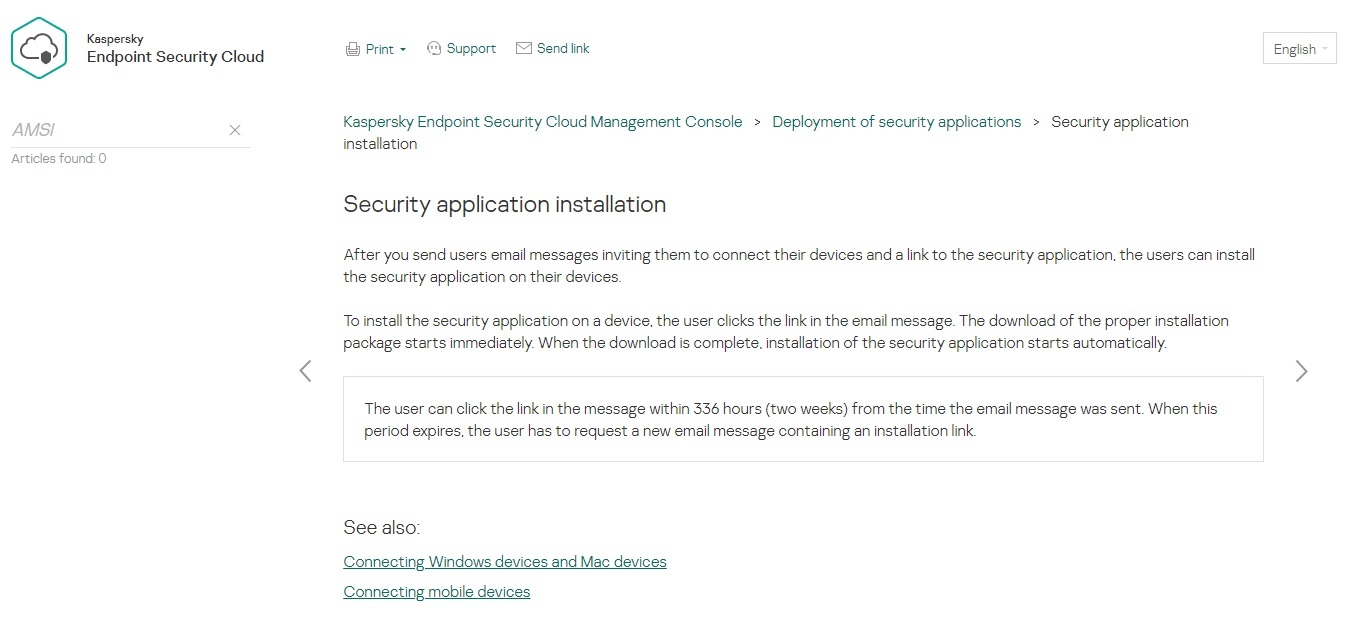
Task: Click the Security application installation heading
Action: point(505,204)
